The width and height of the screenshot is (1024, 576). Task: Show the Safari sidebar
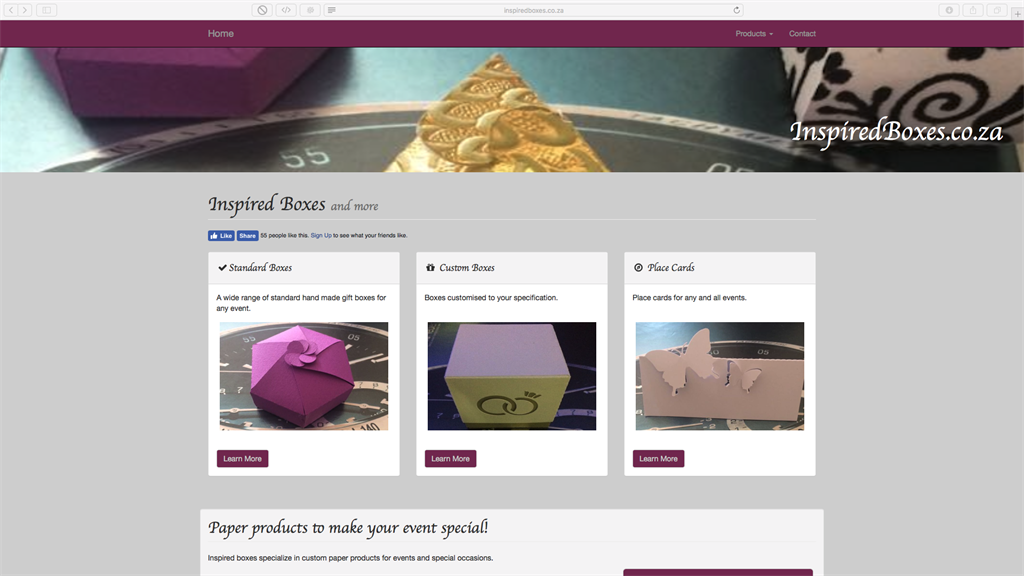(x=46, y=10)
